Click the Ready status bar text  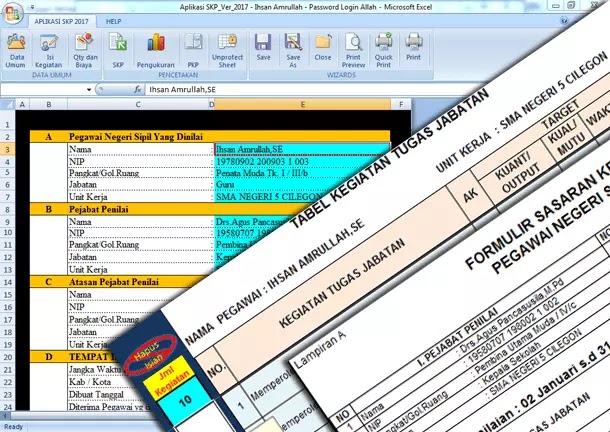tap(13, 427)
